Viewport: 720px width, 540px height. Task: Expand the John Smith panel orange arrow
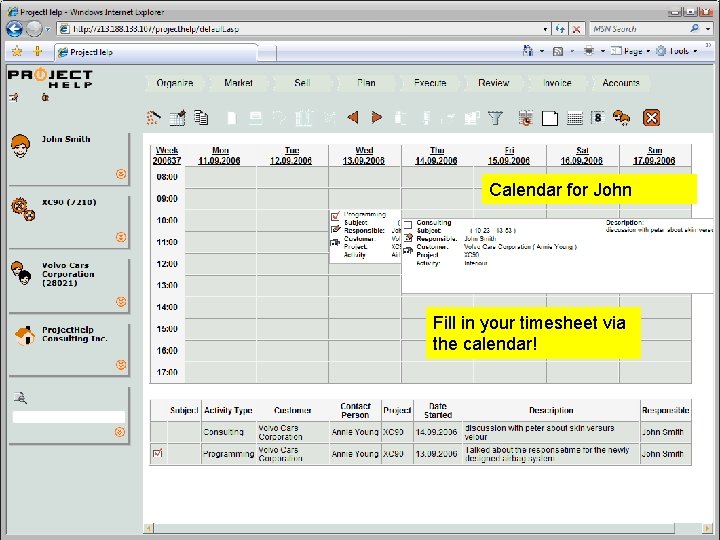(121, 174)
